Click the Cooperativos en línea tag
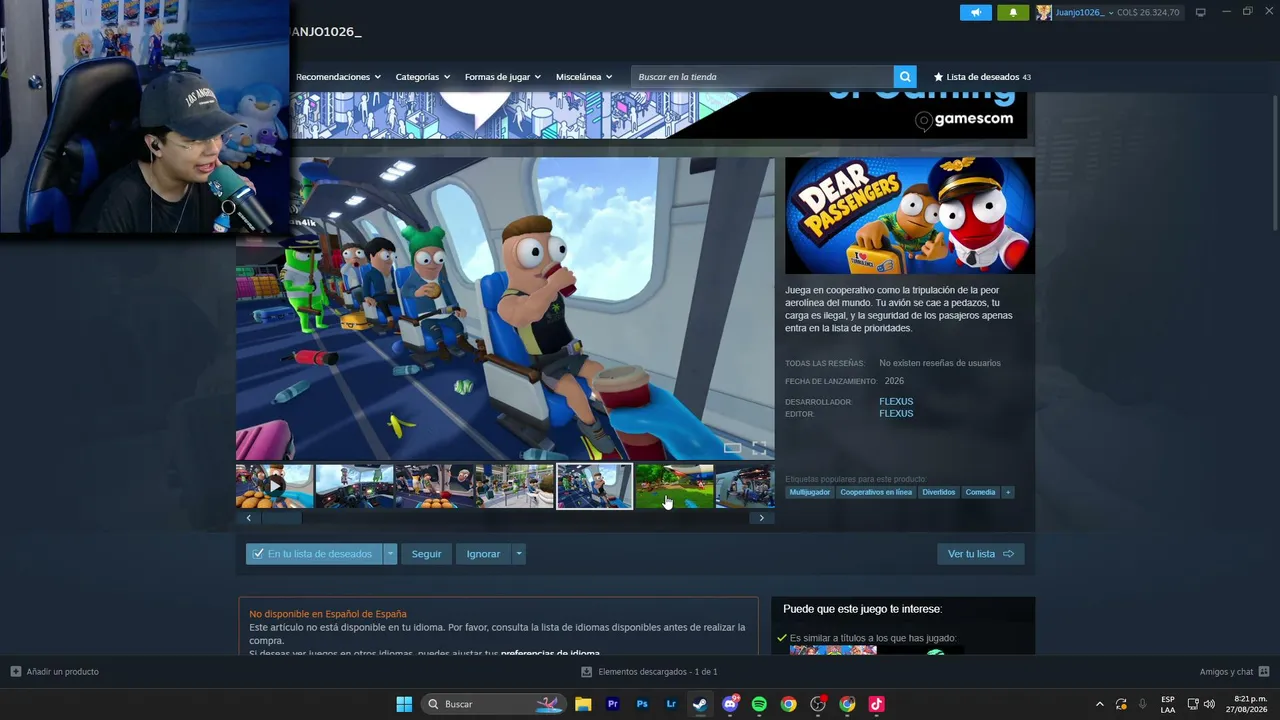This screenshot has height=720, width=1280. click(876, 492)
